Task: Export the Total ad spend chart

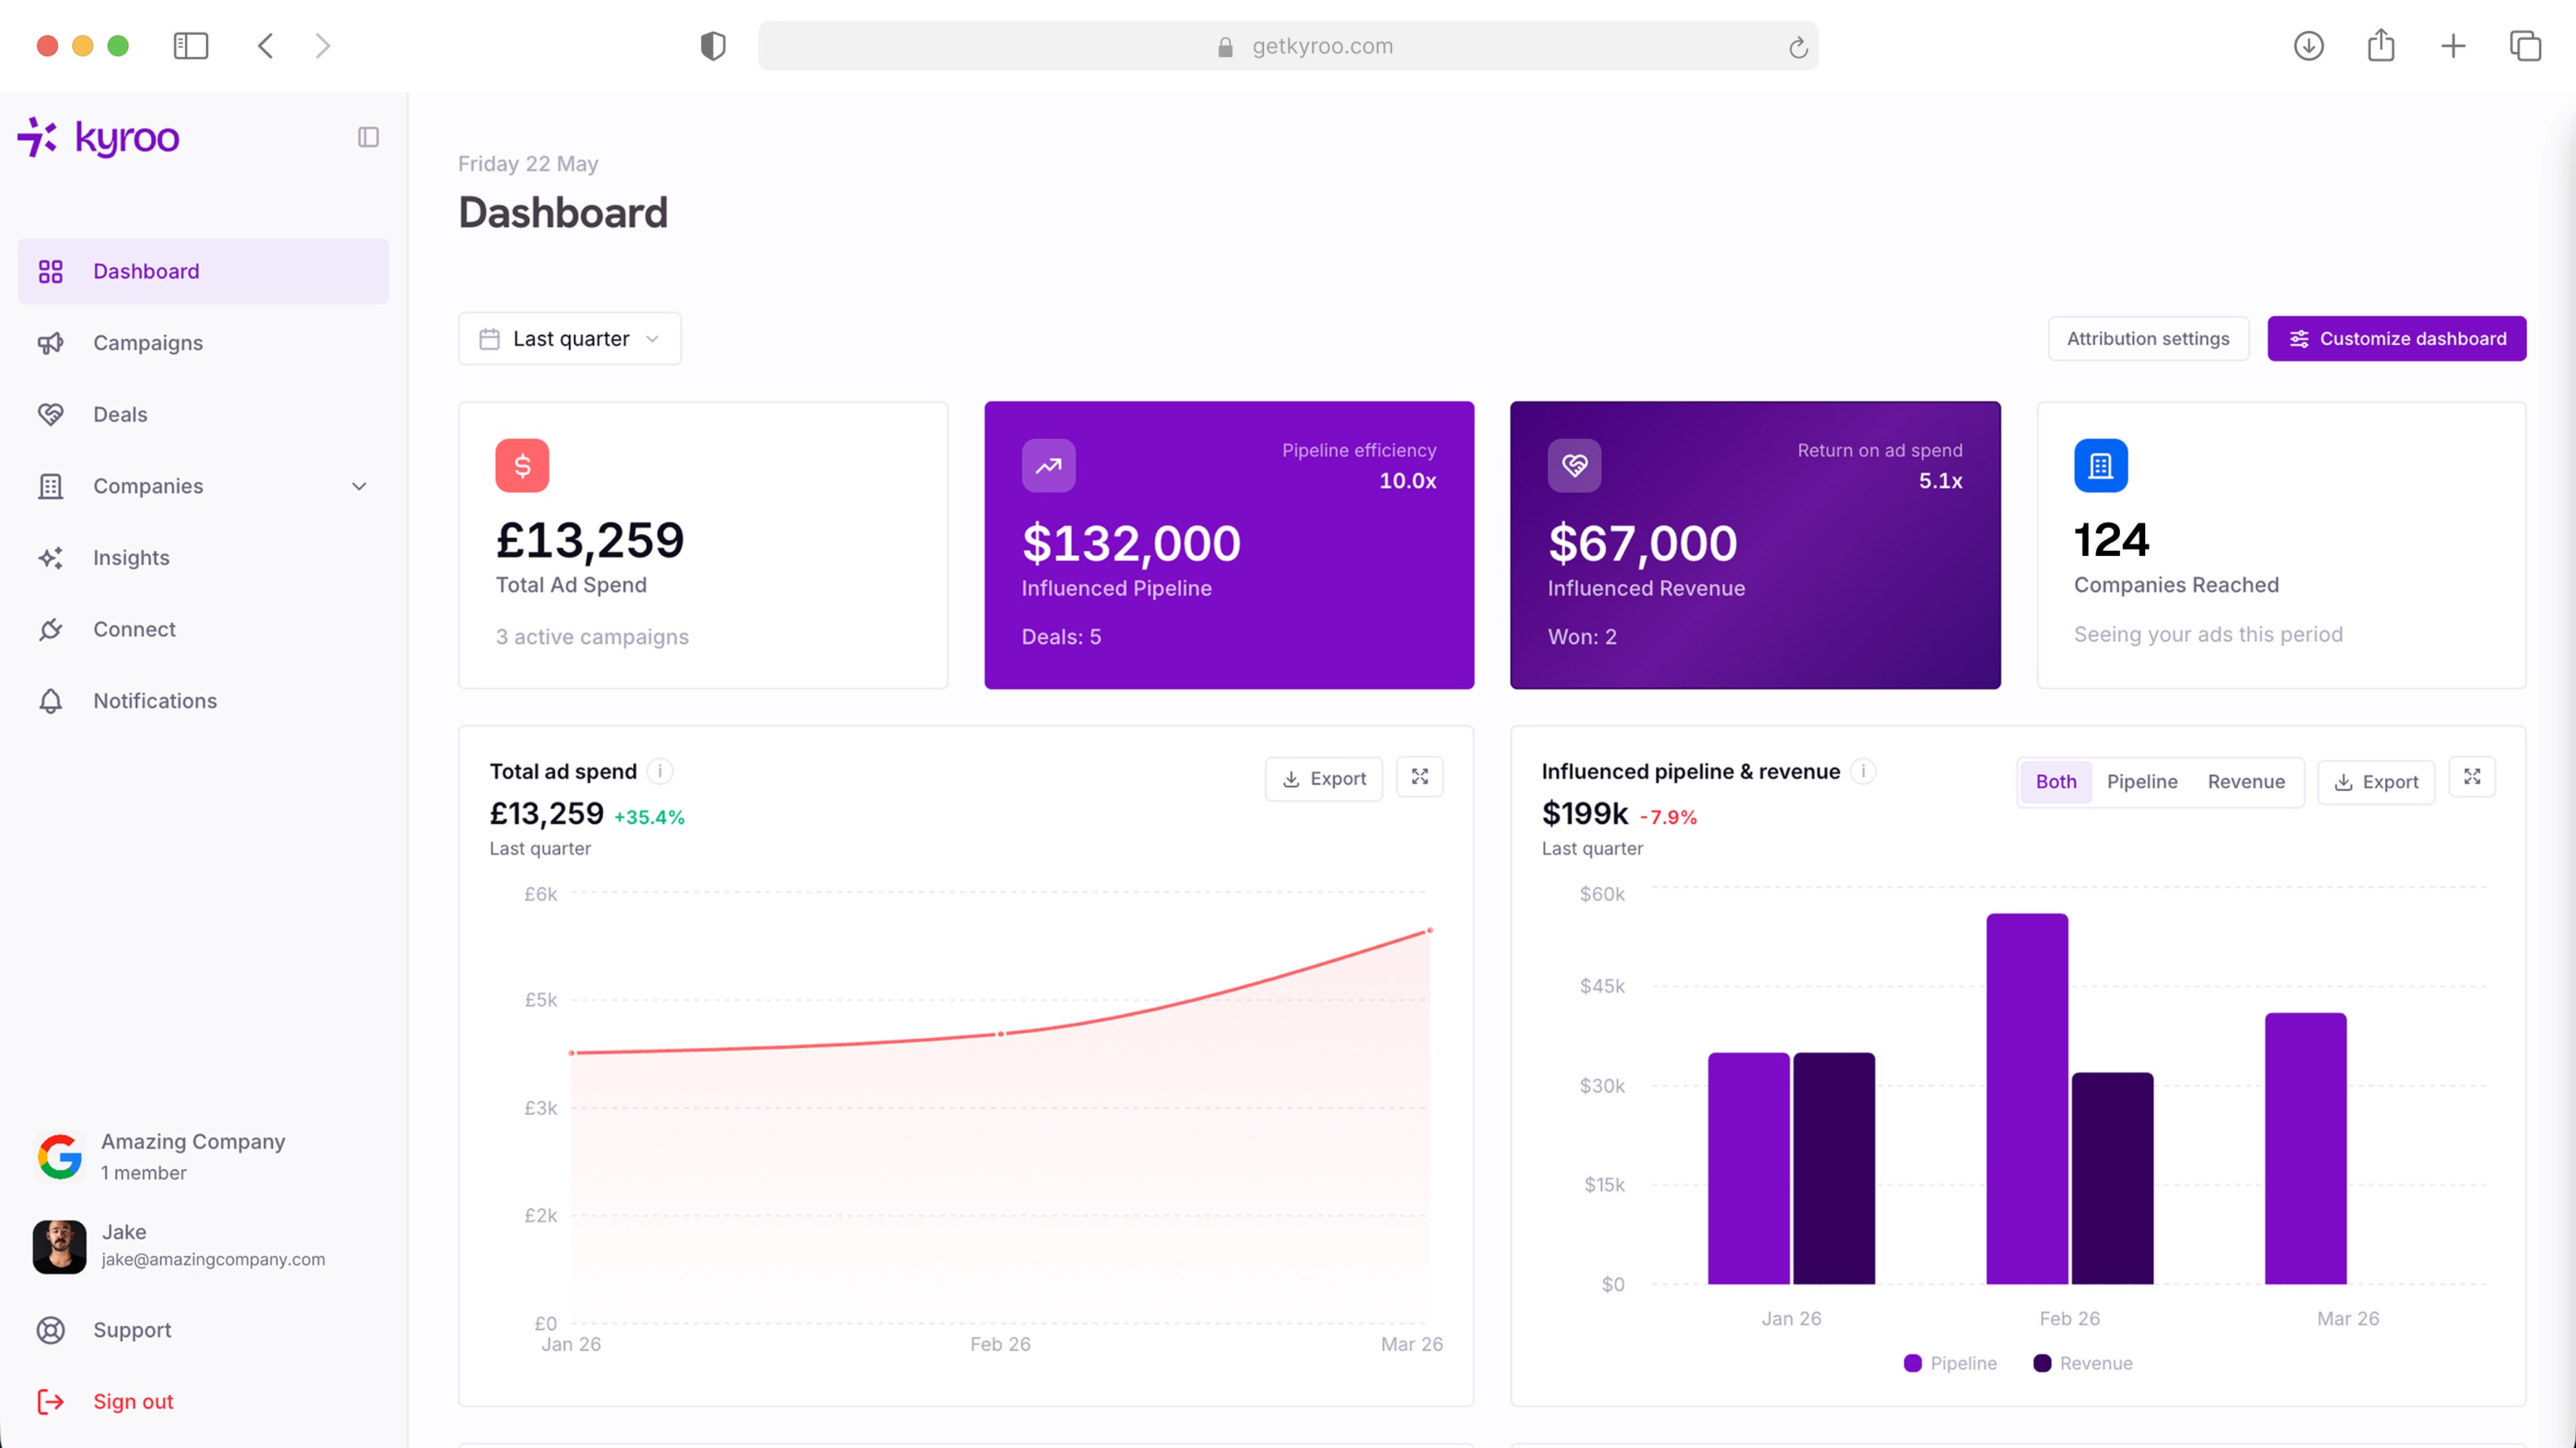Action: [1324, 778]
